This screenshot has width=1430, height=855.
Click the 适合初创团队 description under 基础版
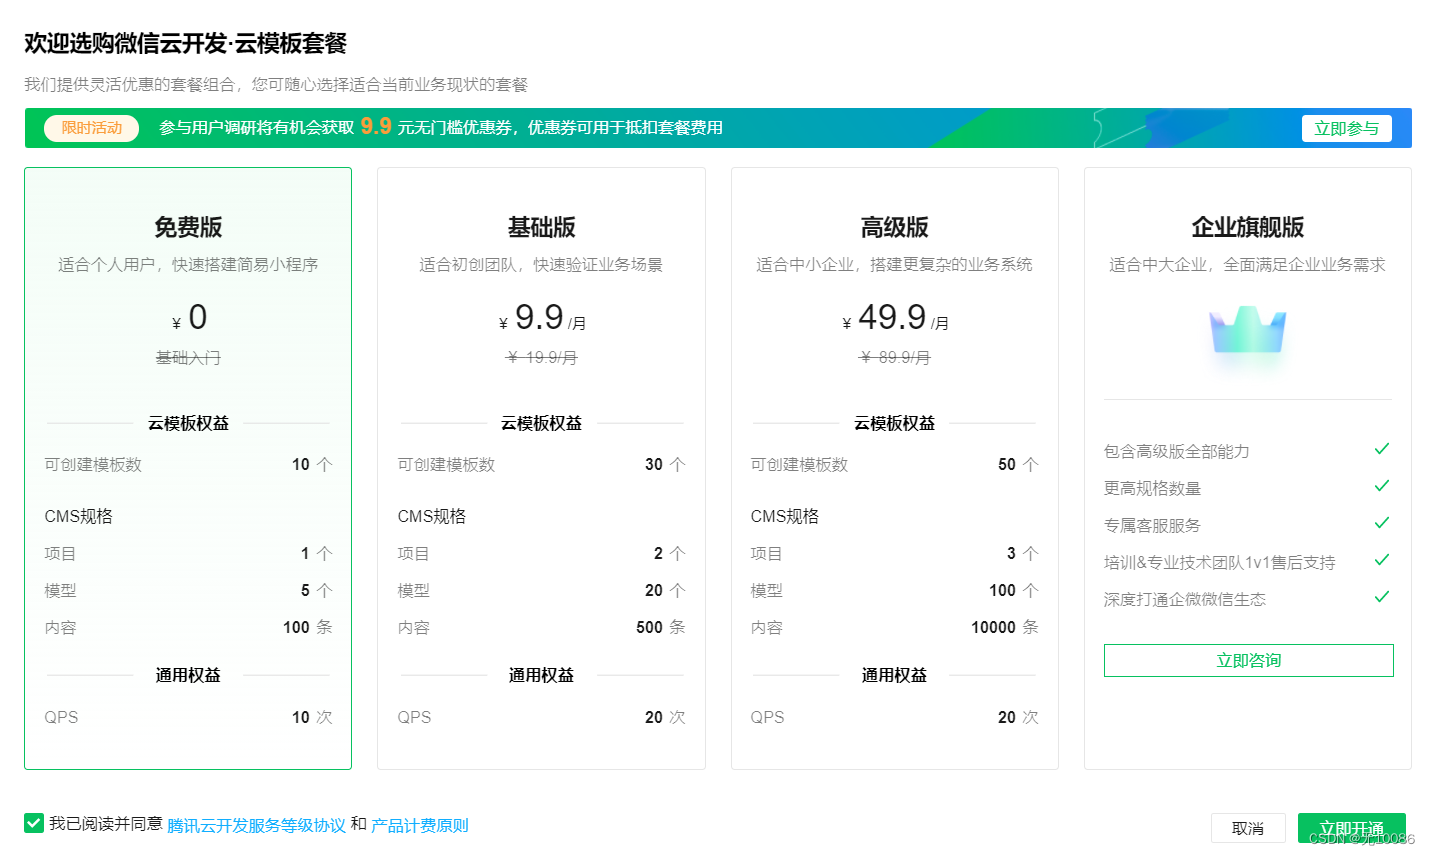point(541,264)
